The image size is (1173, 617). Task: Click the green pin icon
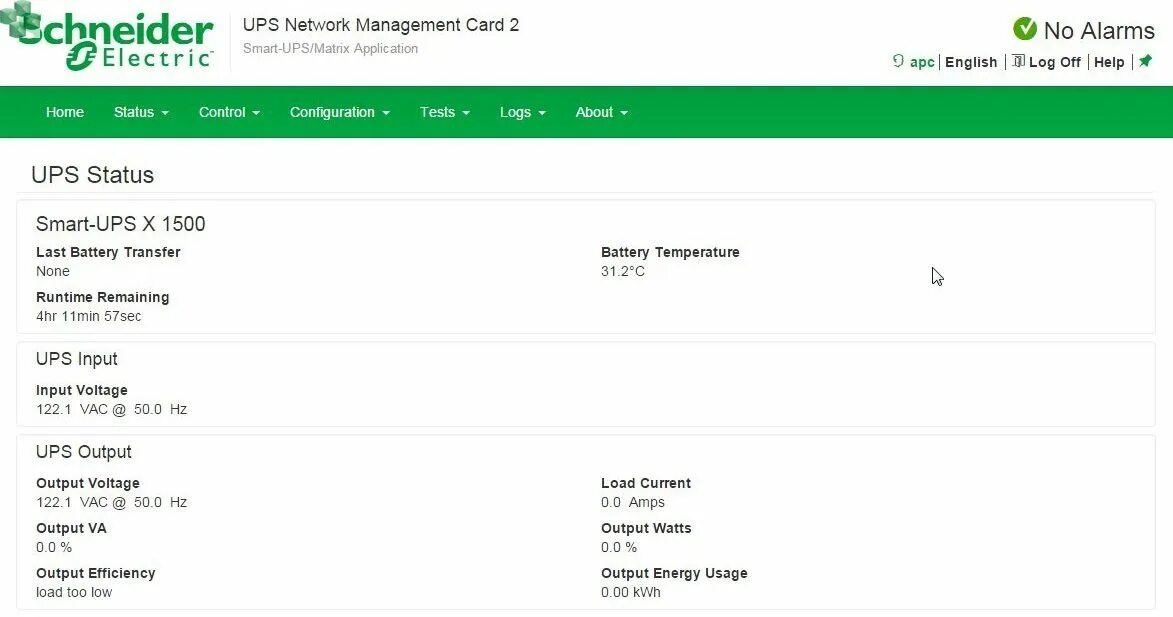click(1146, 61)
